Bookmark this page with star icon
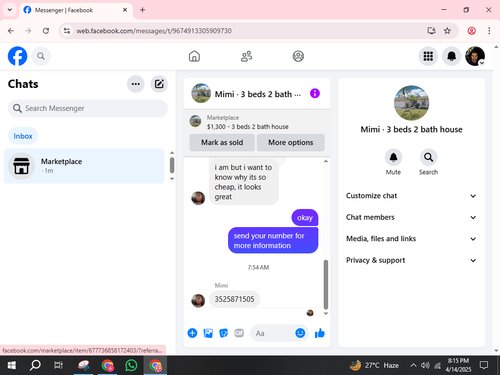The image size is (500, 375). (x=447, y=31)
